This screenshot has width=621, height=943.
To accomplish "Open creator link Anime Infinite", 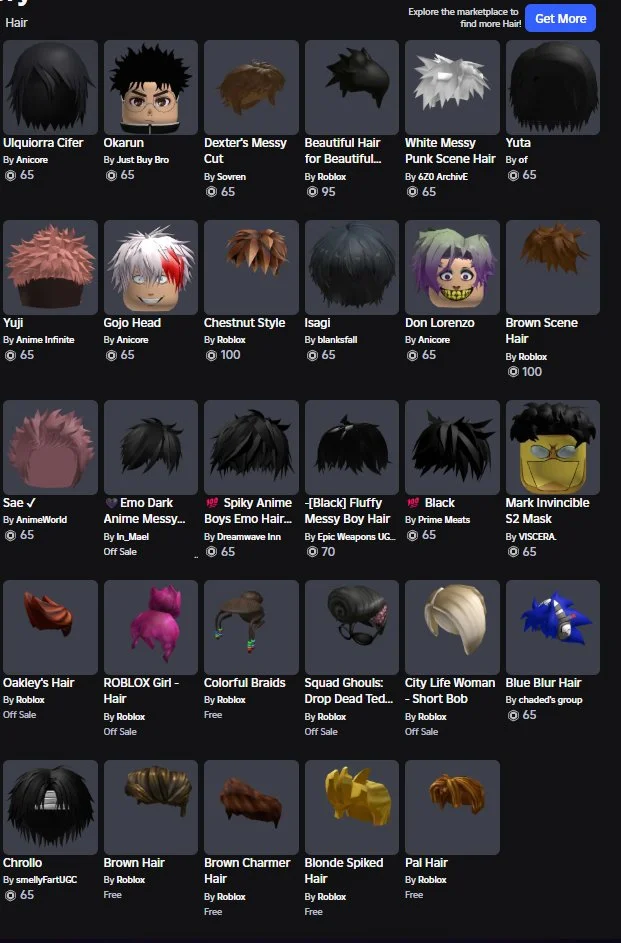I will click(45, 340).
